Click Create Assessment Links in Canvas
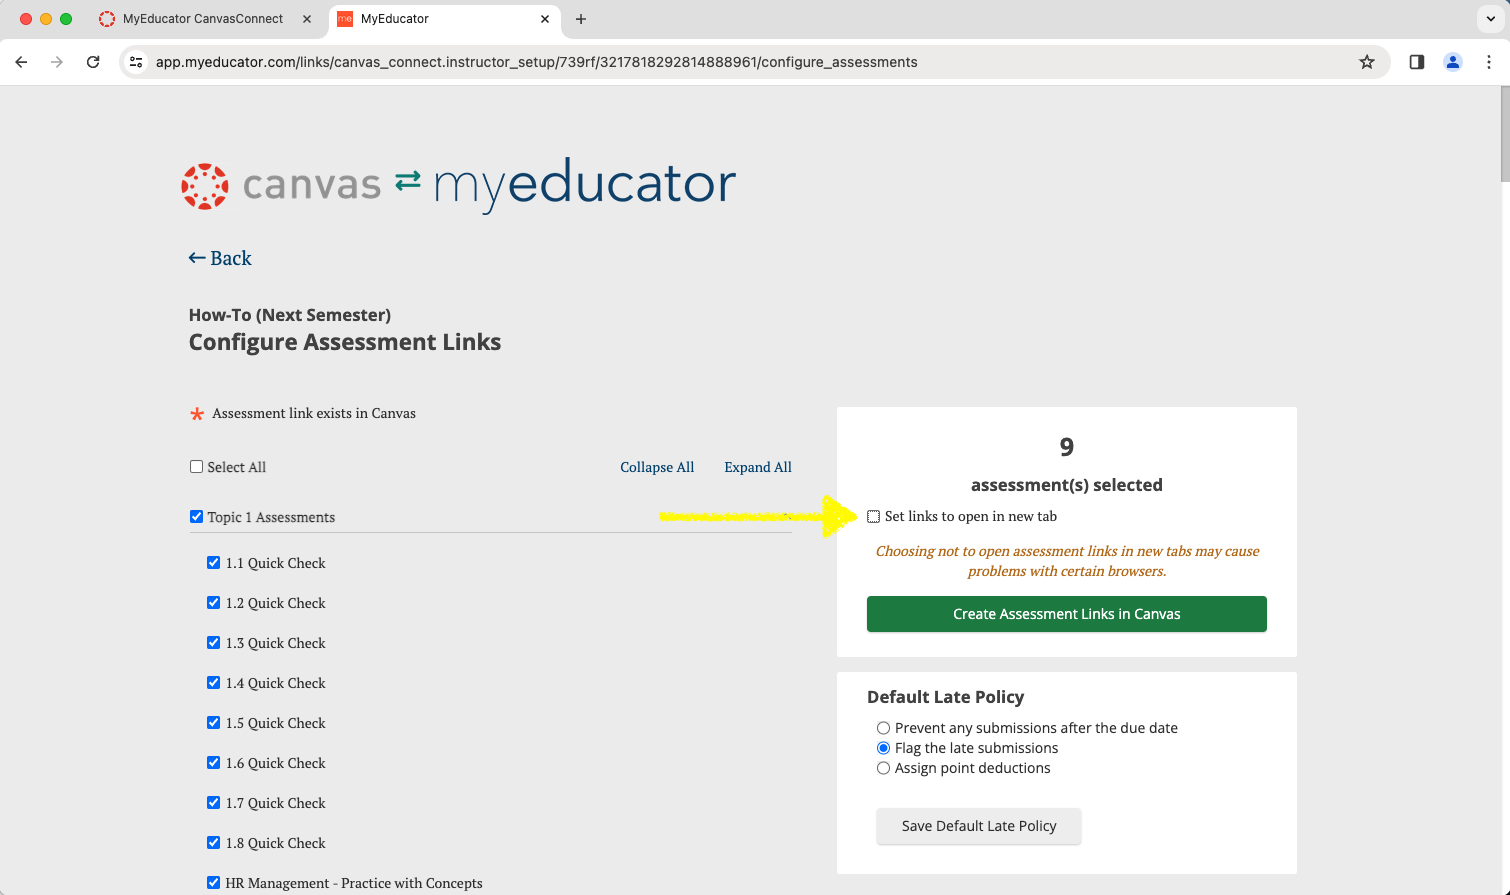The width and height of the screenshot is (1510, 895). tap(1067, 614)
